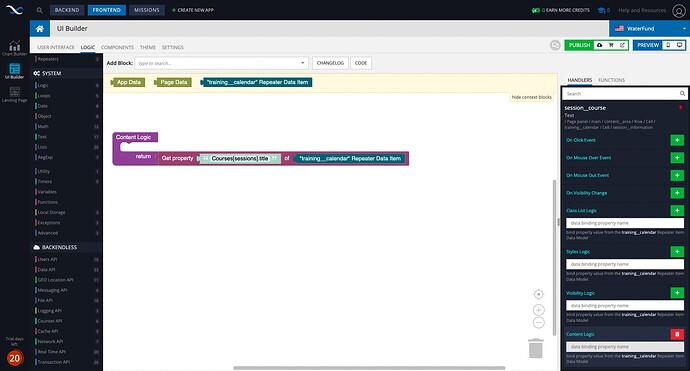The width and height of the screenshot is (690, 371).
Task: Open the CODE button
Action: tap(361, 63)
